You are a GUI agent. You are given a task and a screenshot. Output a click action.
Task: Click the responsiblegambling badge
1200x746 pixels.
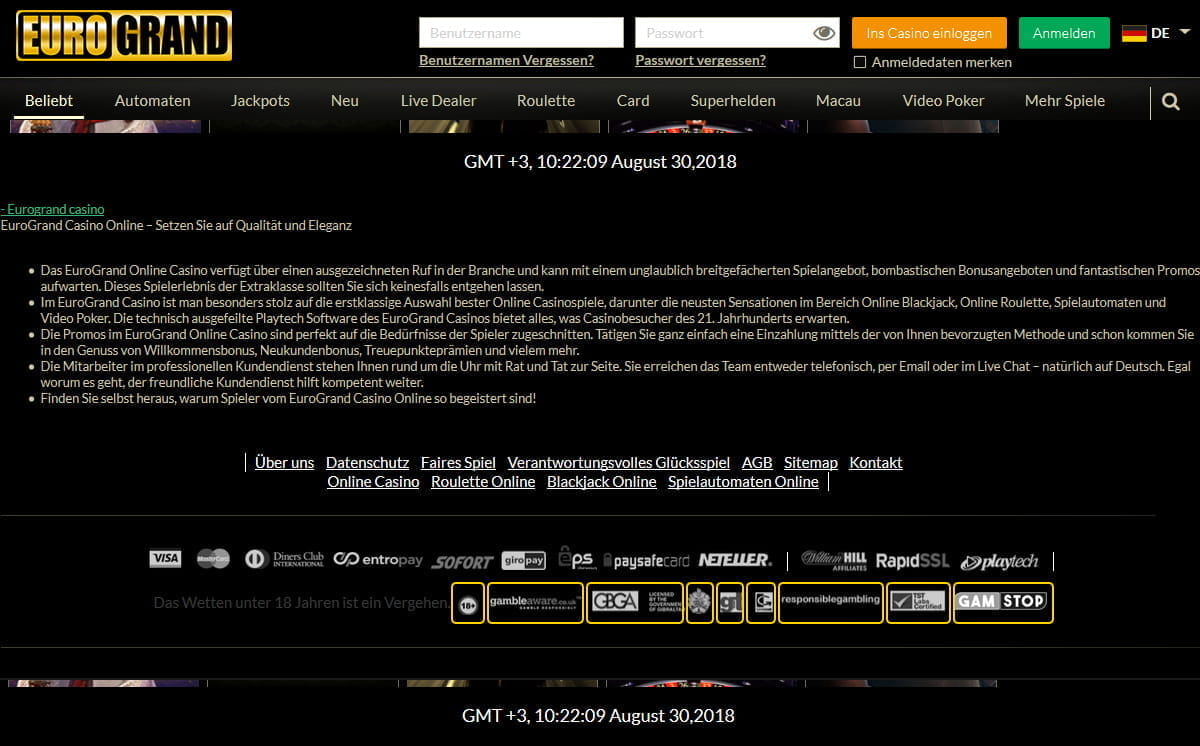click(x=831, y=603)
